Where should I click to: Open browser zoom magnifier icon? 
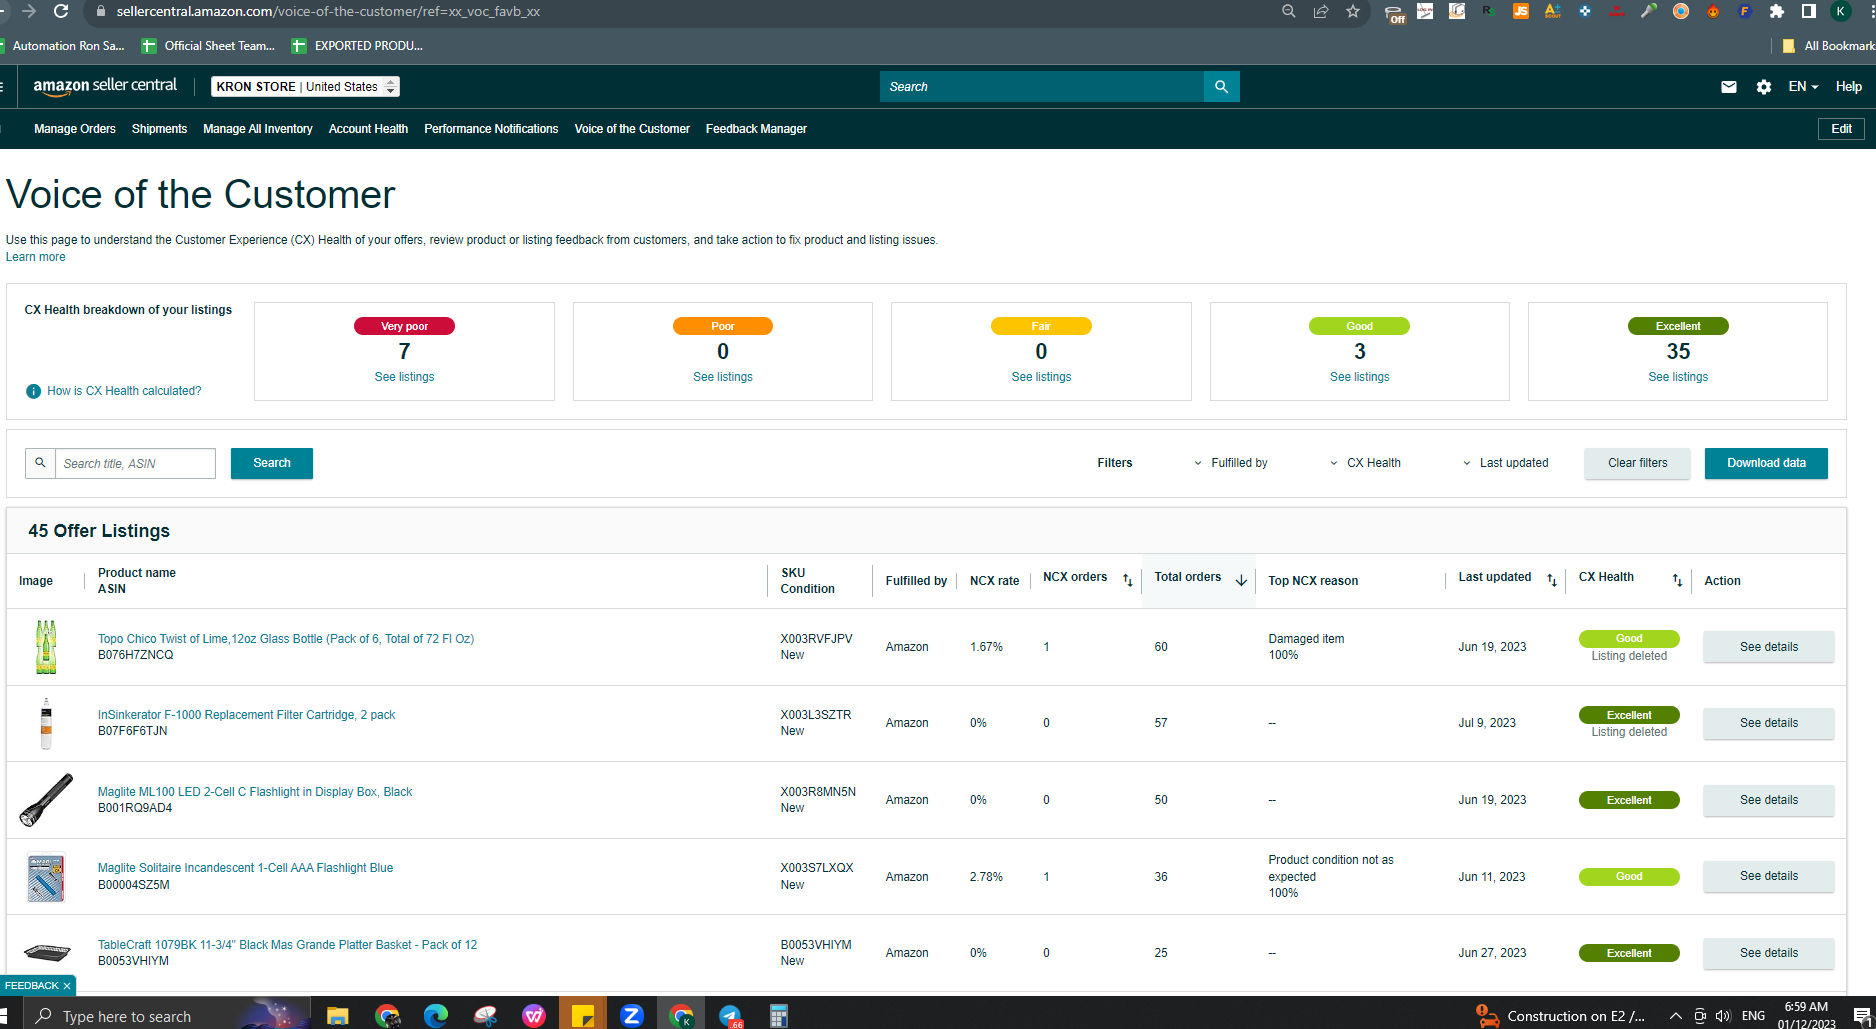point(1289,11)
